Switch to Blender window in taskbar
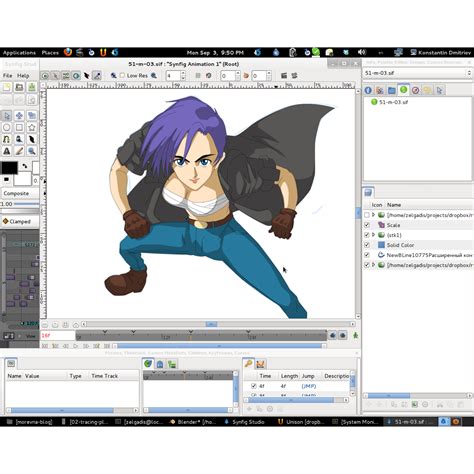This screenshot has width=474, height=474. pos(193,422)
